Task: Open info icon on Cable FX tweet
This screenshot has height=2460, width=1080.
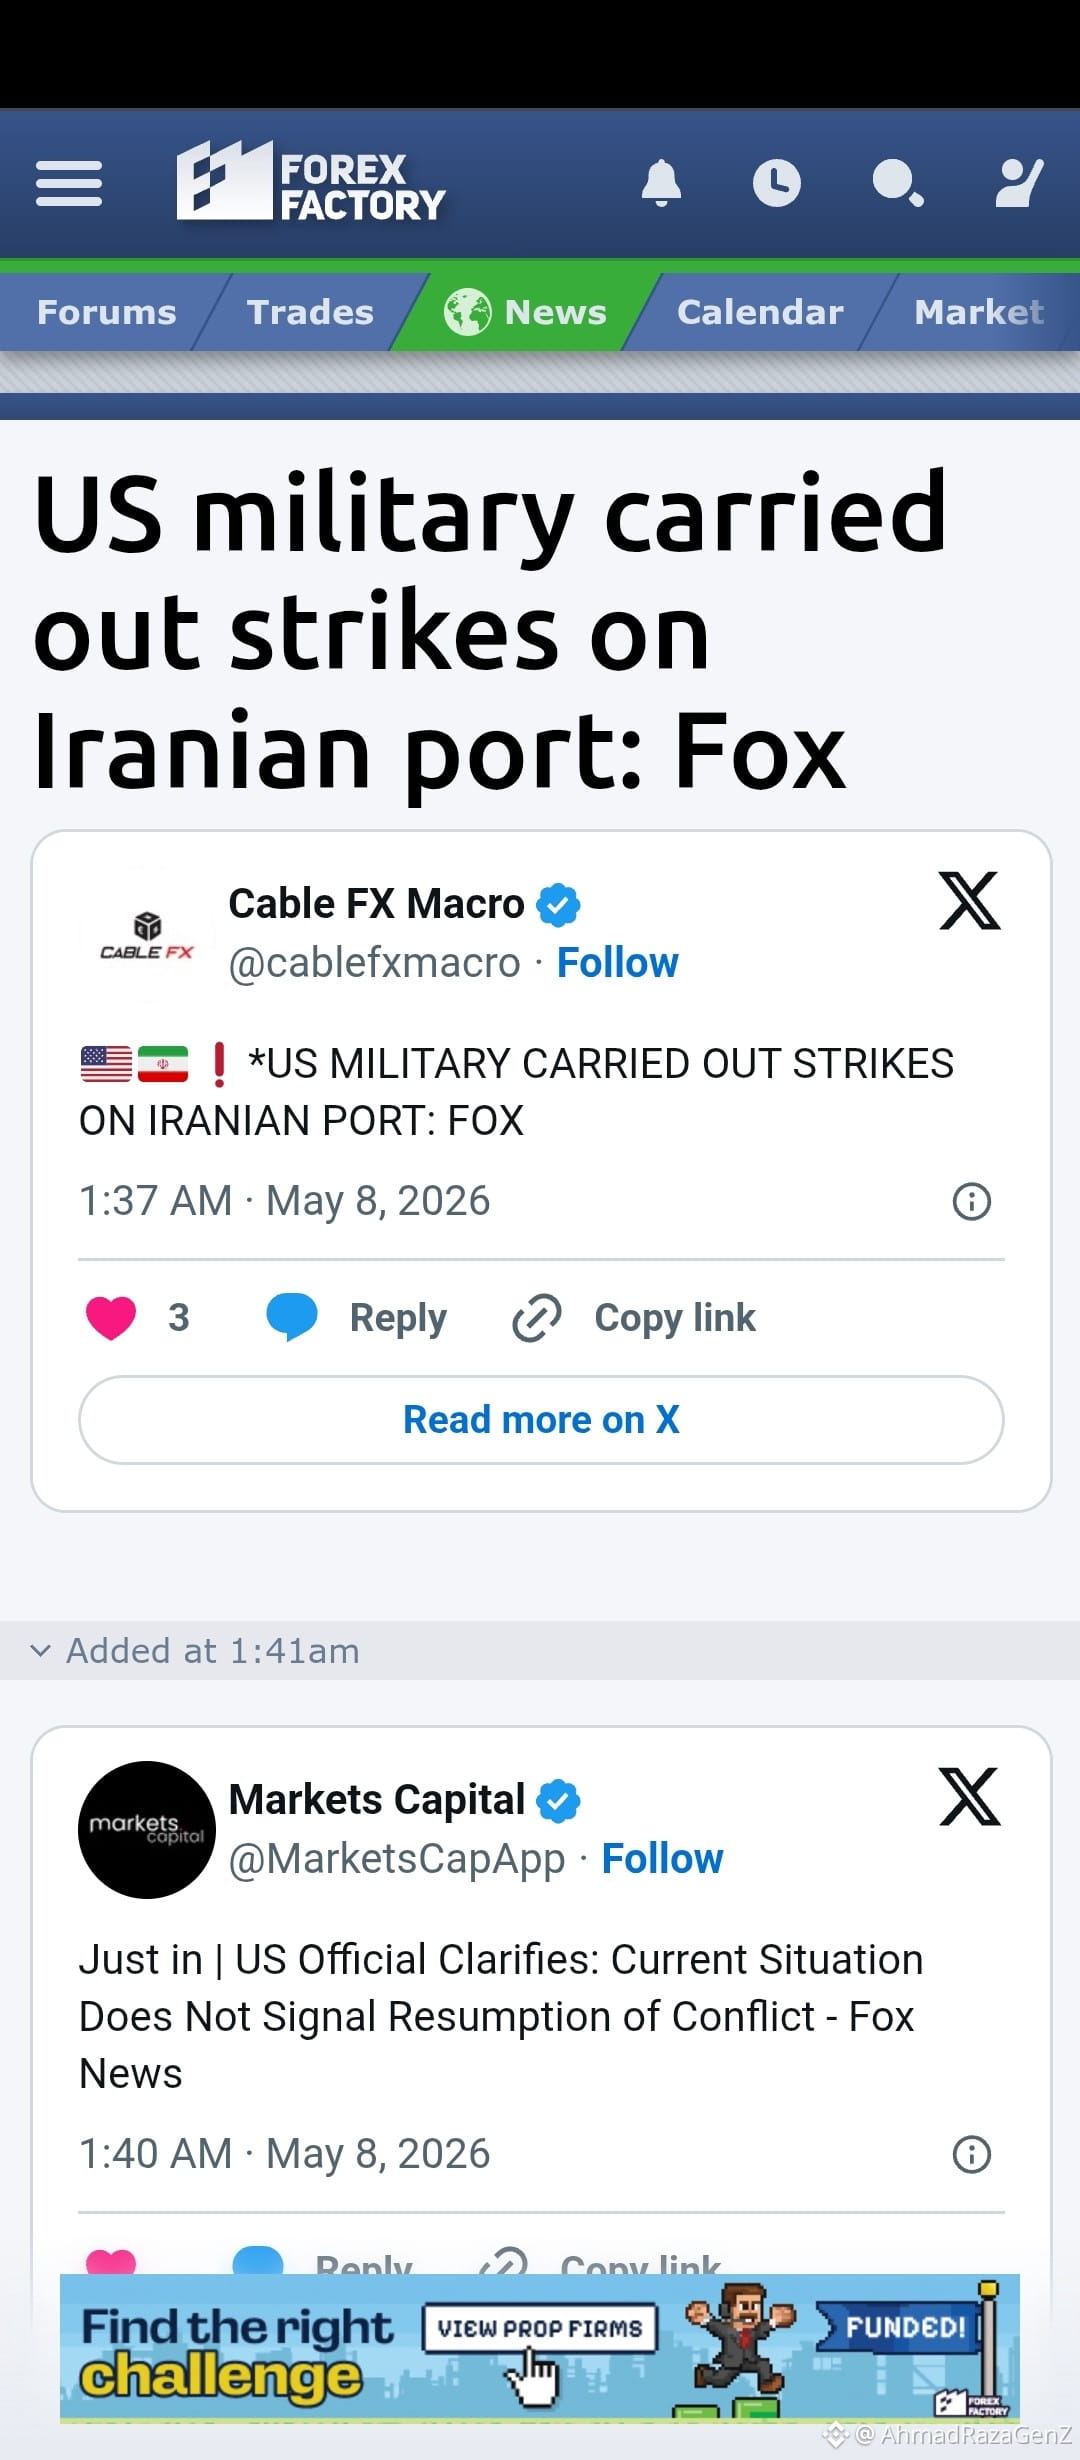Action: point(971,1201)
